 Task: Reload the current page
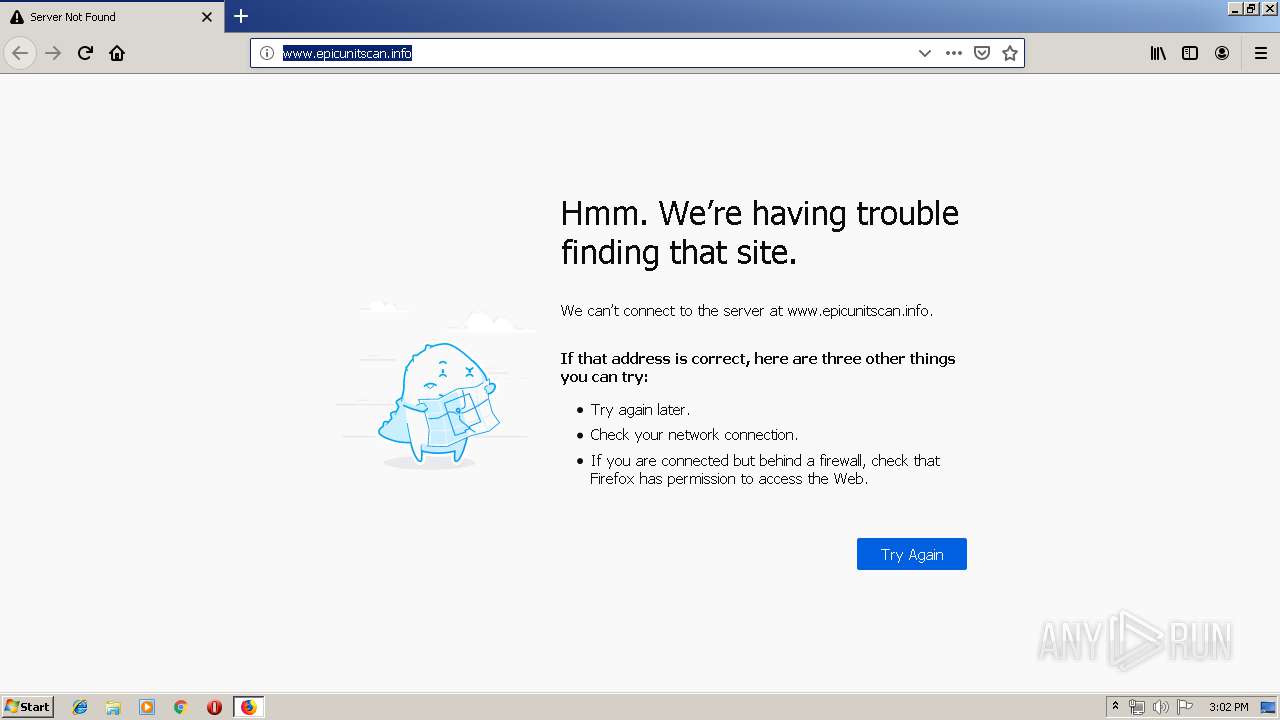click(85, 53)
